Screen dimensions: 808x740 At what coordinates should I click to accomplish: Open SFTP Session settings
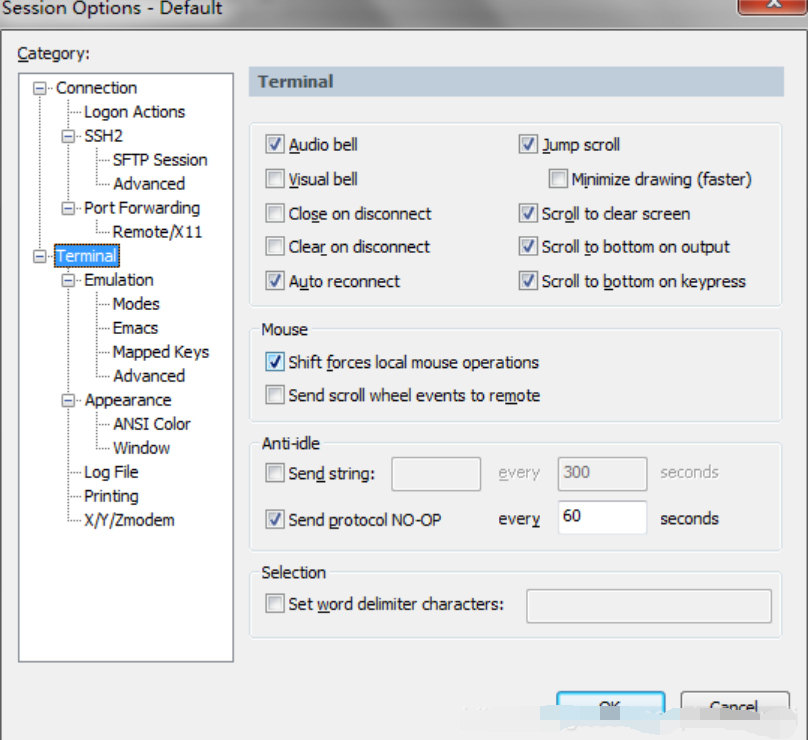pos(160,160)
